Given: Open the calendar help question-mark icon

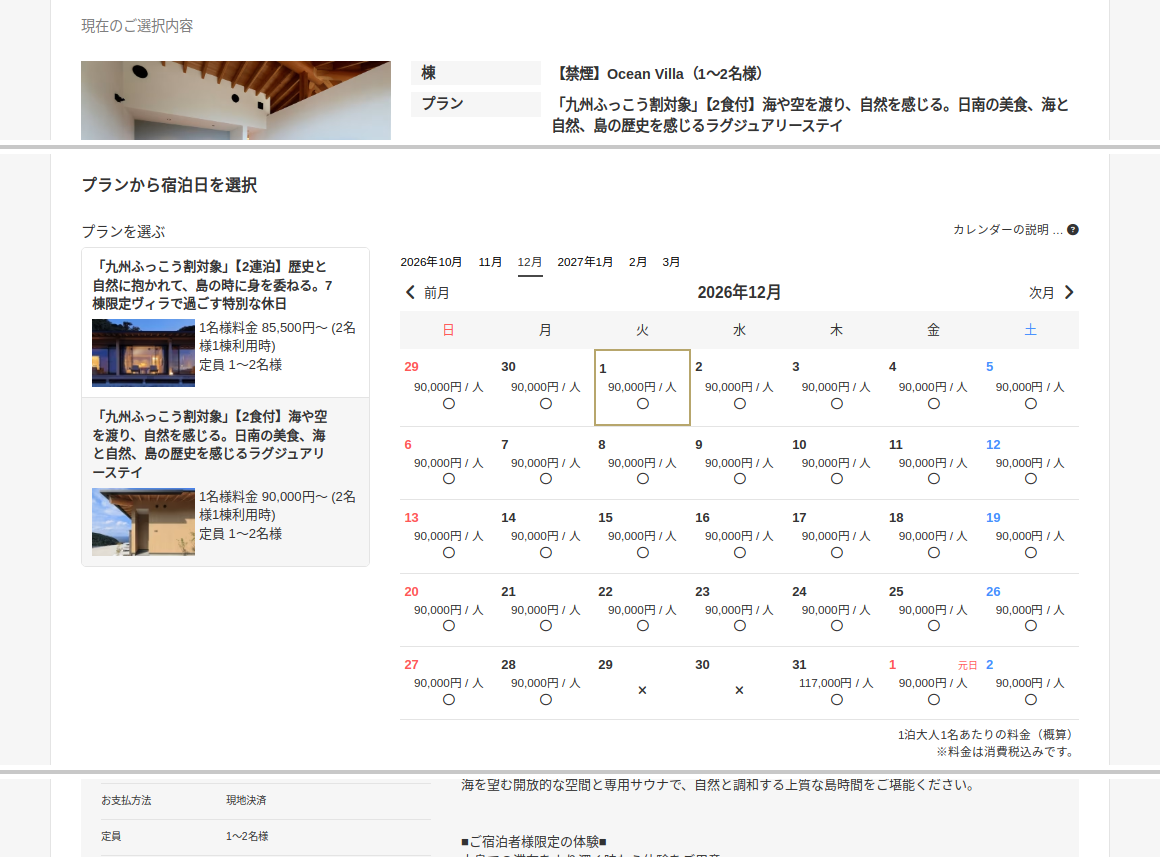Looking at the screenshot, I should point(1073,230).
